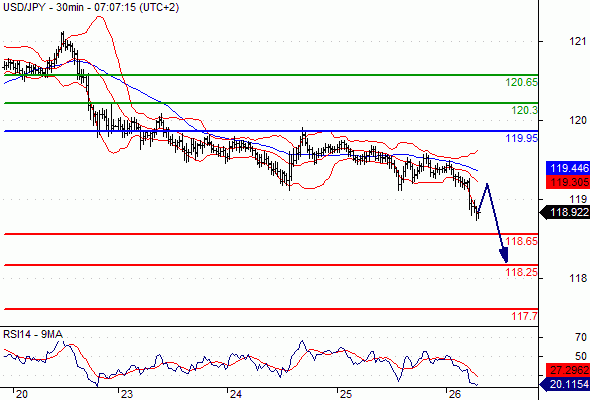The image size is (590, 400).
Task: Click date marker 23 on time axis
Action: coord(127,394)
